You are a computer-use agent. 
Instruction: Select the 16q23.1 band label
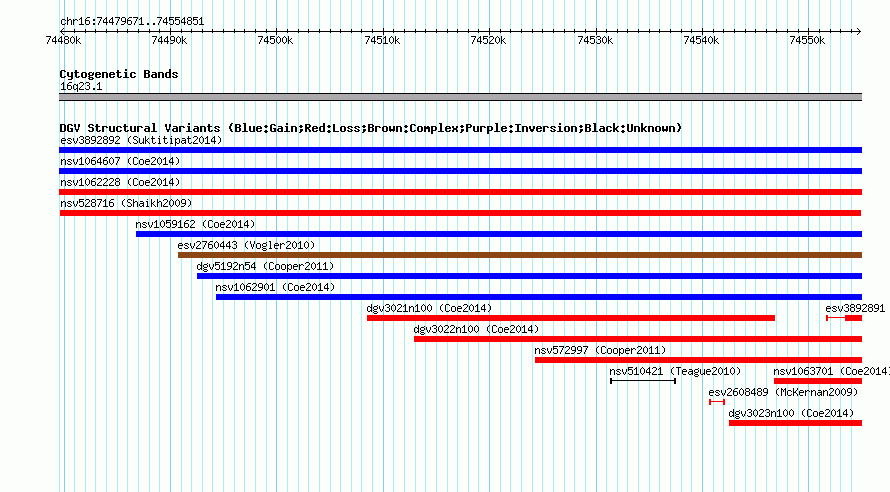81,86
